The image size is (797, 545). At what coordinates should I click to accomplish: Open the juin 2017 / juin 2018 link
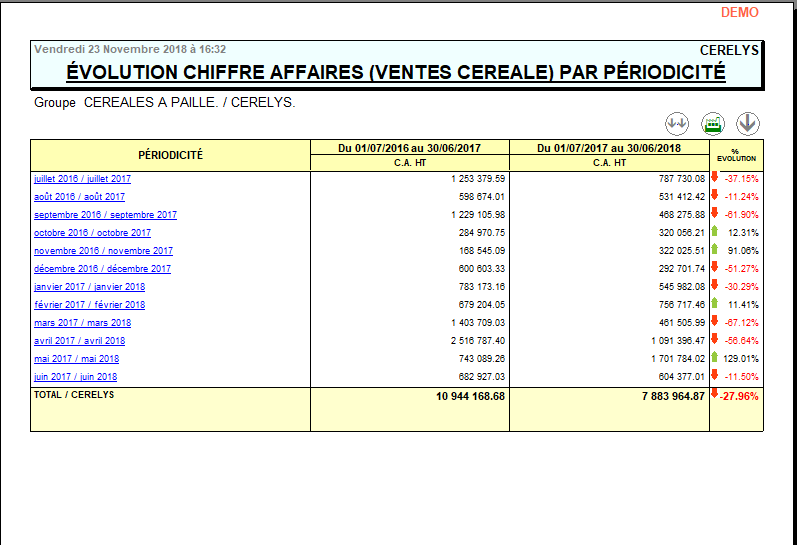75,377
